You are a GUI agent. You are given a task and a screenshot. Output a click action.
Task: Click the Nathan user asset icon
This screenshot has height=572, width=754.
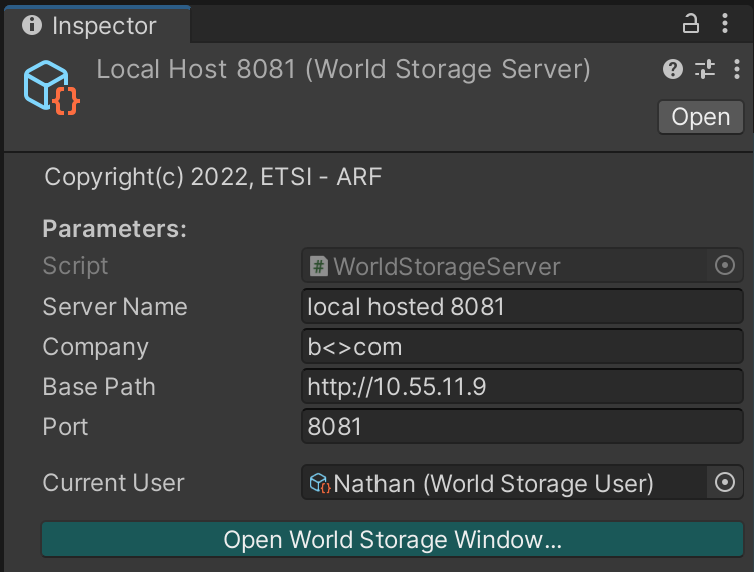coord(320,484)
